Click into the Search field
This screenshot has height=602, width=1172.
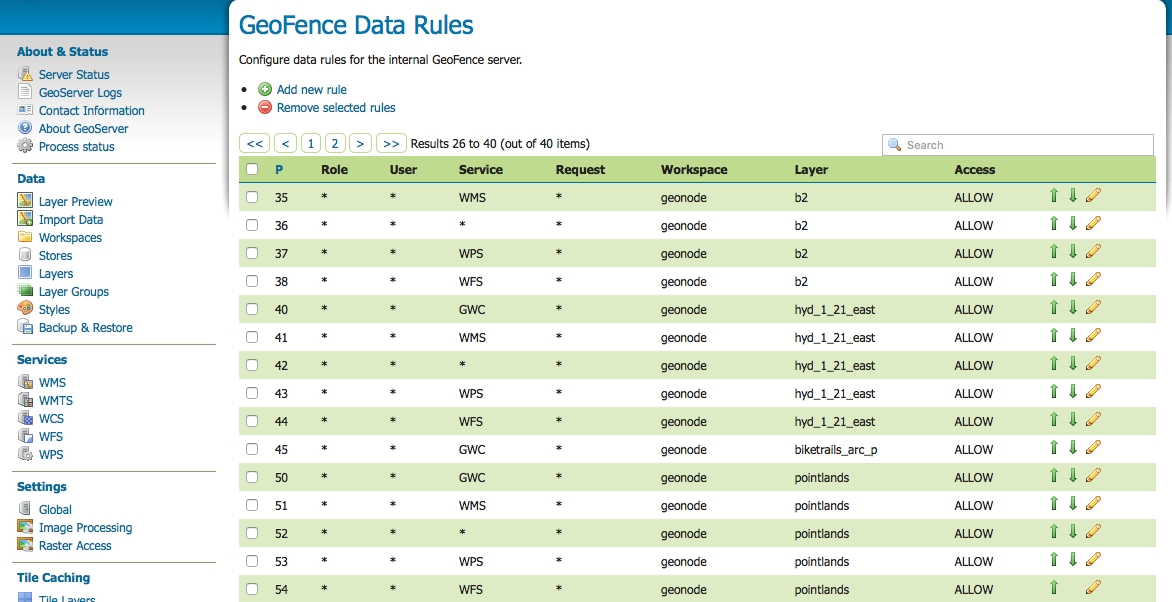point(1018,145)
